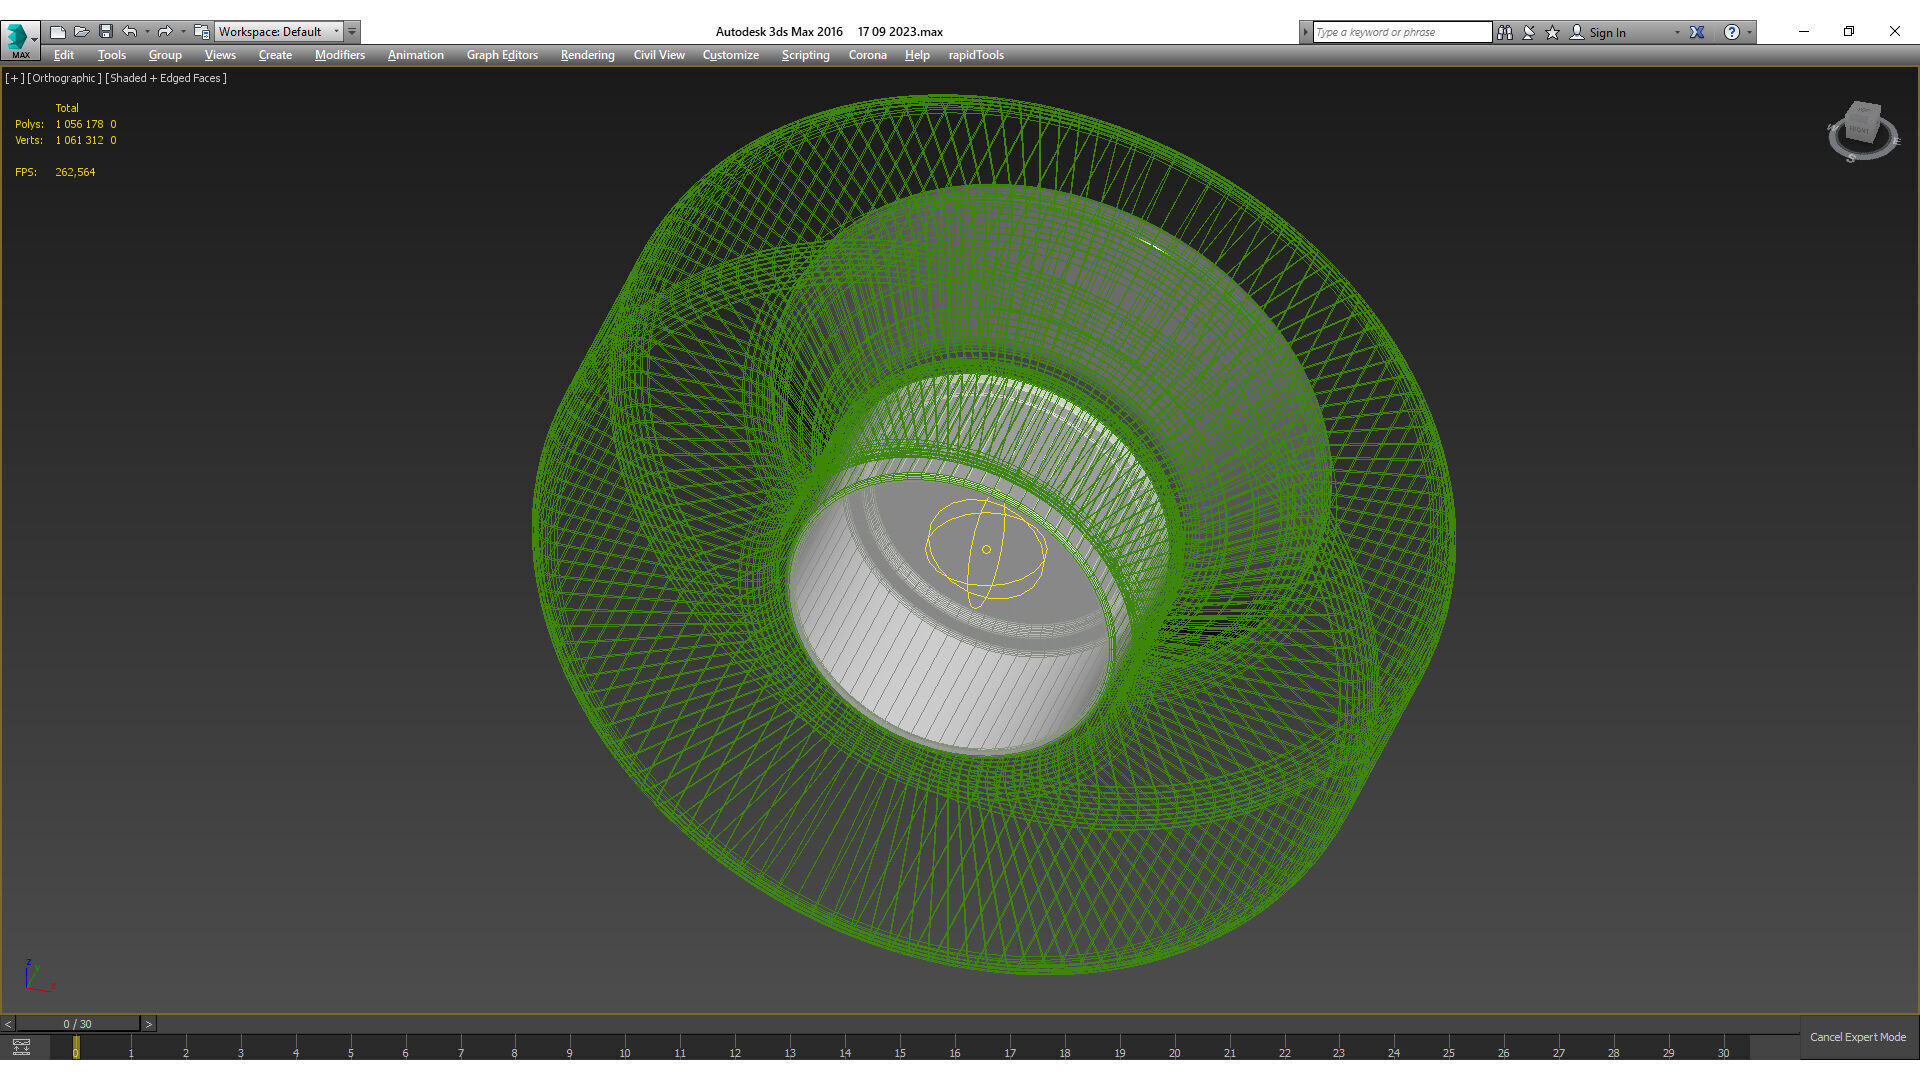Click the Open File icon

(x=82, y=32)
